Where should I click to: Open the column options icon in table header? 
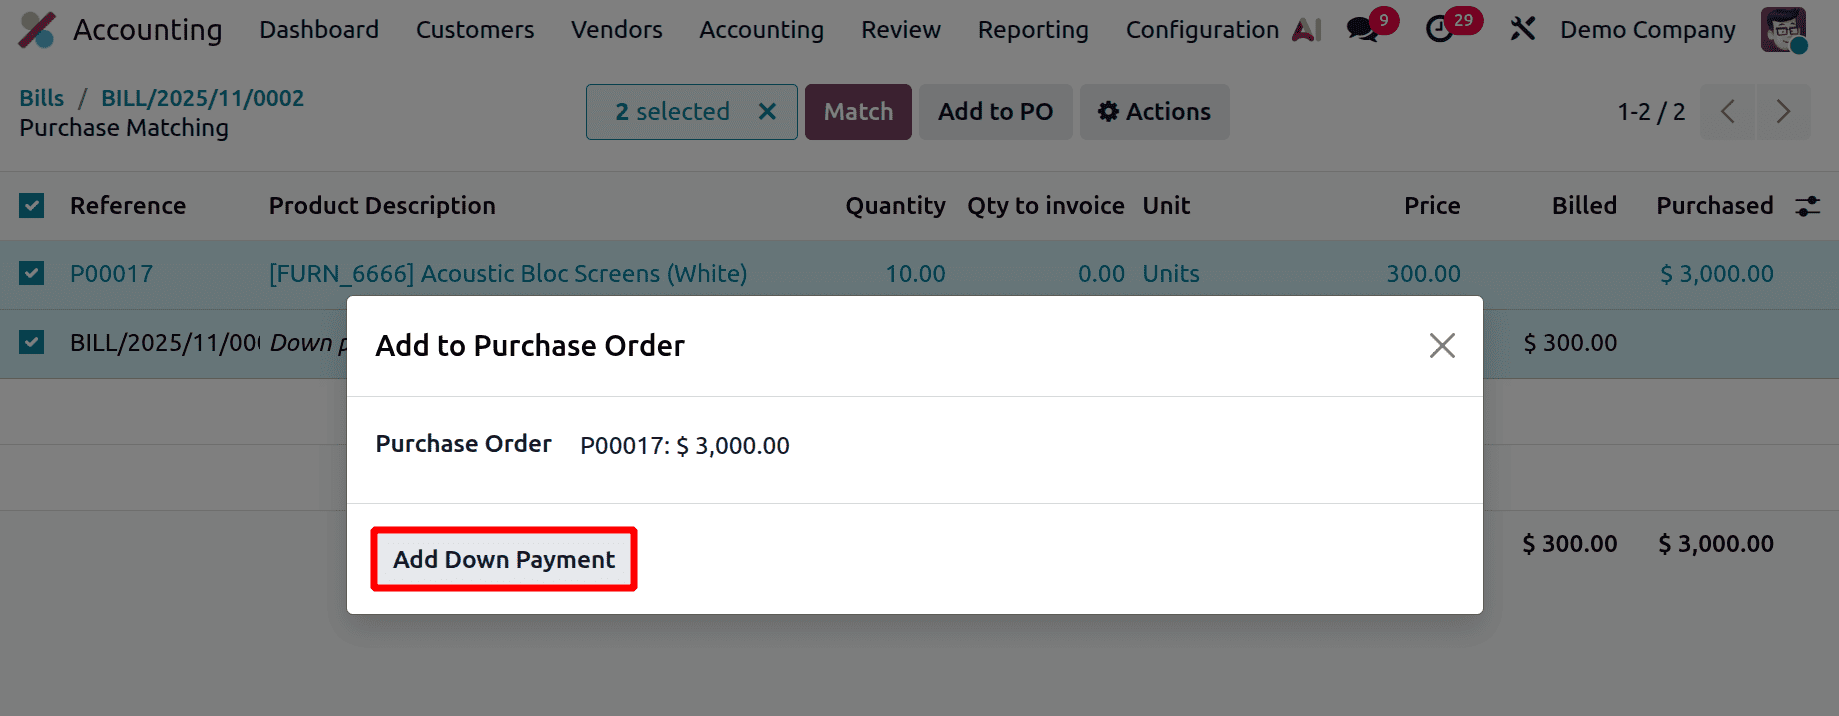pyautogui.click(x=1806, y=206)
